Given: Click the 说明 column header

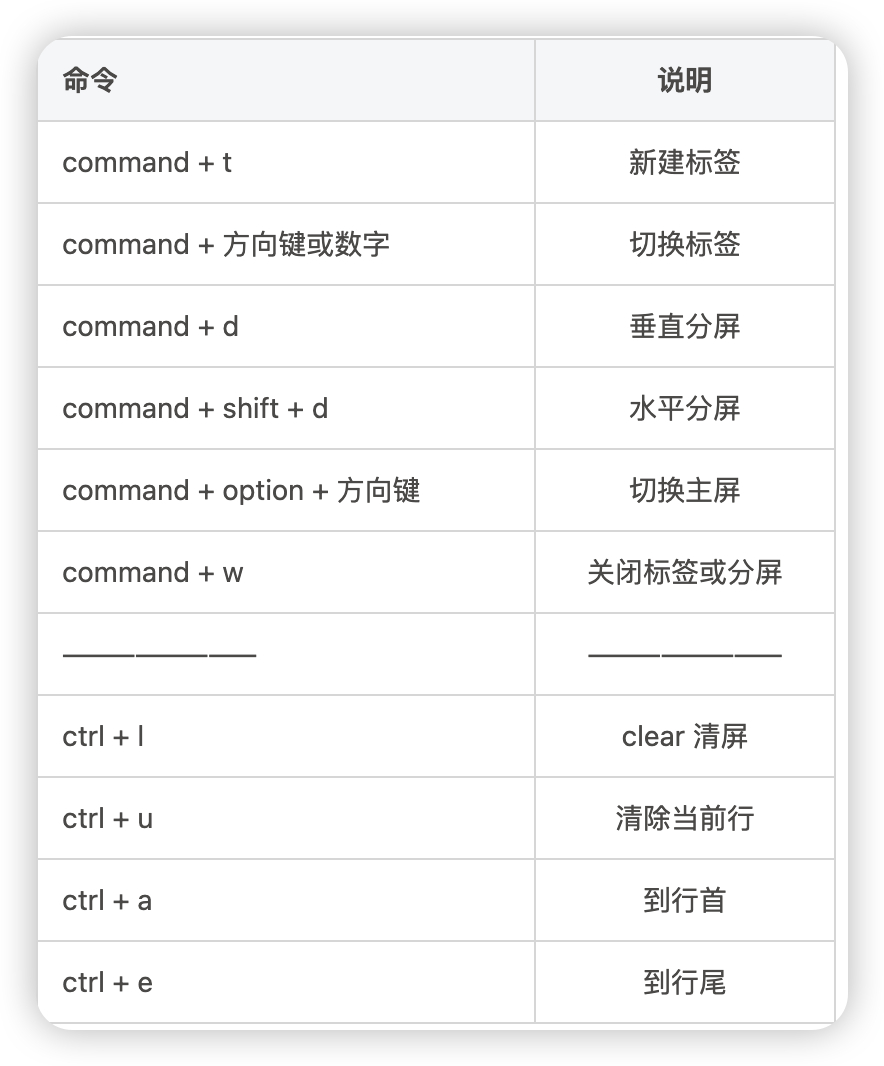Looking at the screenshot, I should [x=685, y=80].
